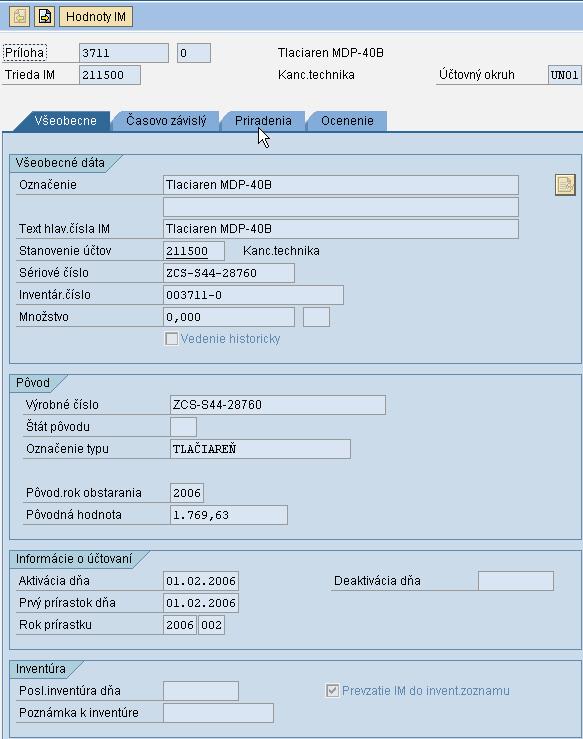
Task: Click the Označenie field Tlaciaren MDP-40B
Action: [341, 185]
